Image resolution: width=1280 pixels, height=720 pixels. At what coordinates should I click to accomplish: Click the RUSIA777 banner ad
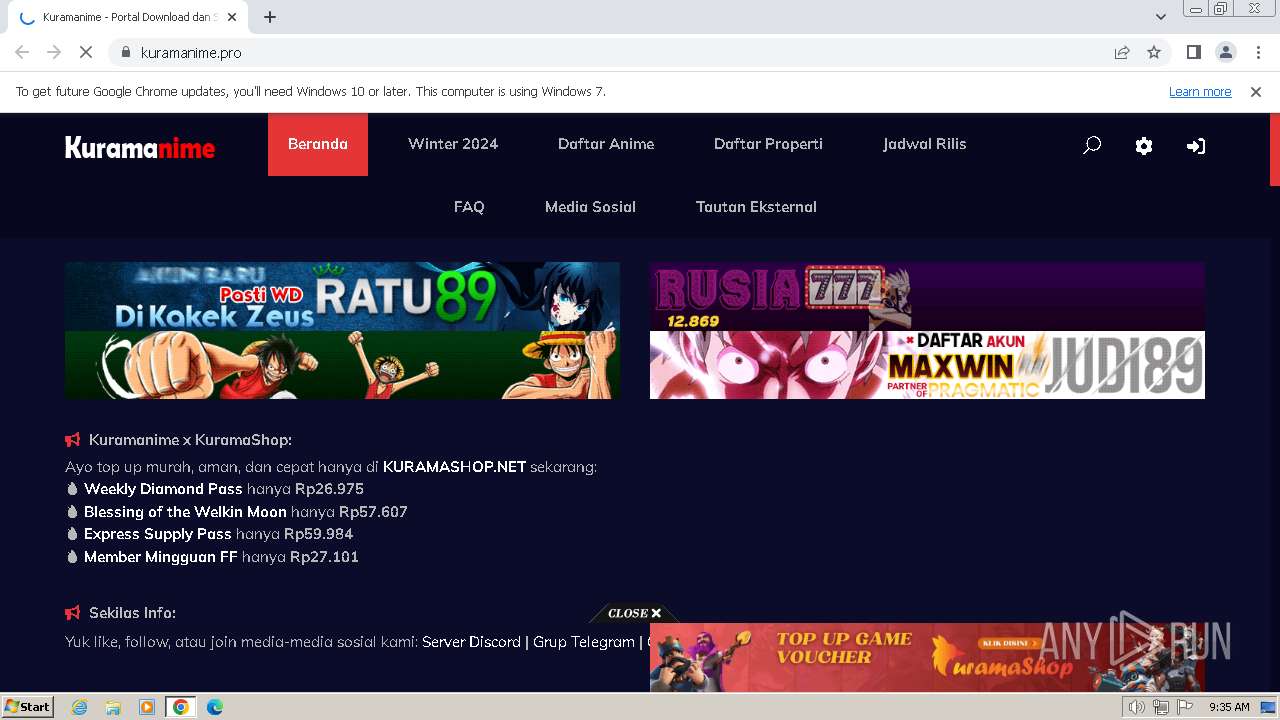pyautogui.click(x=927, y=296)
